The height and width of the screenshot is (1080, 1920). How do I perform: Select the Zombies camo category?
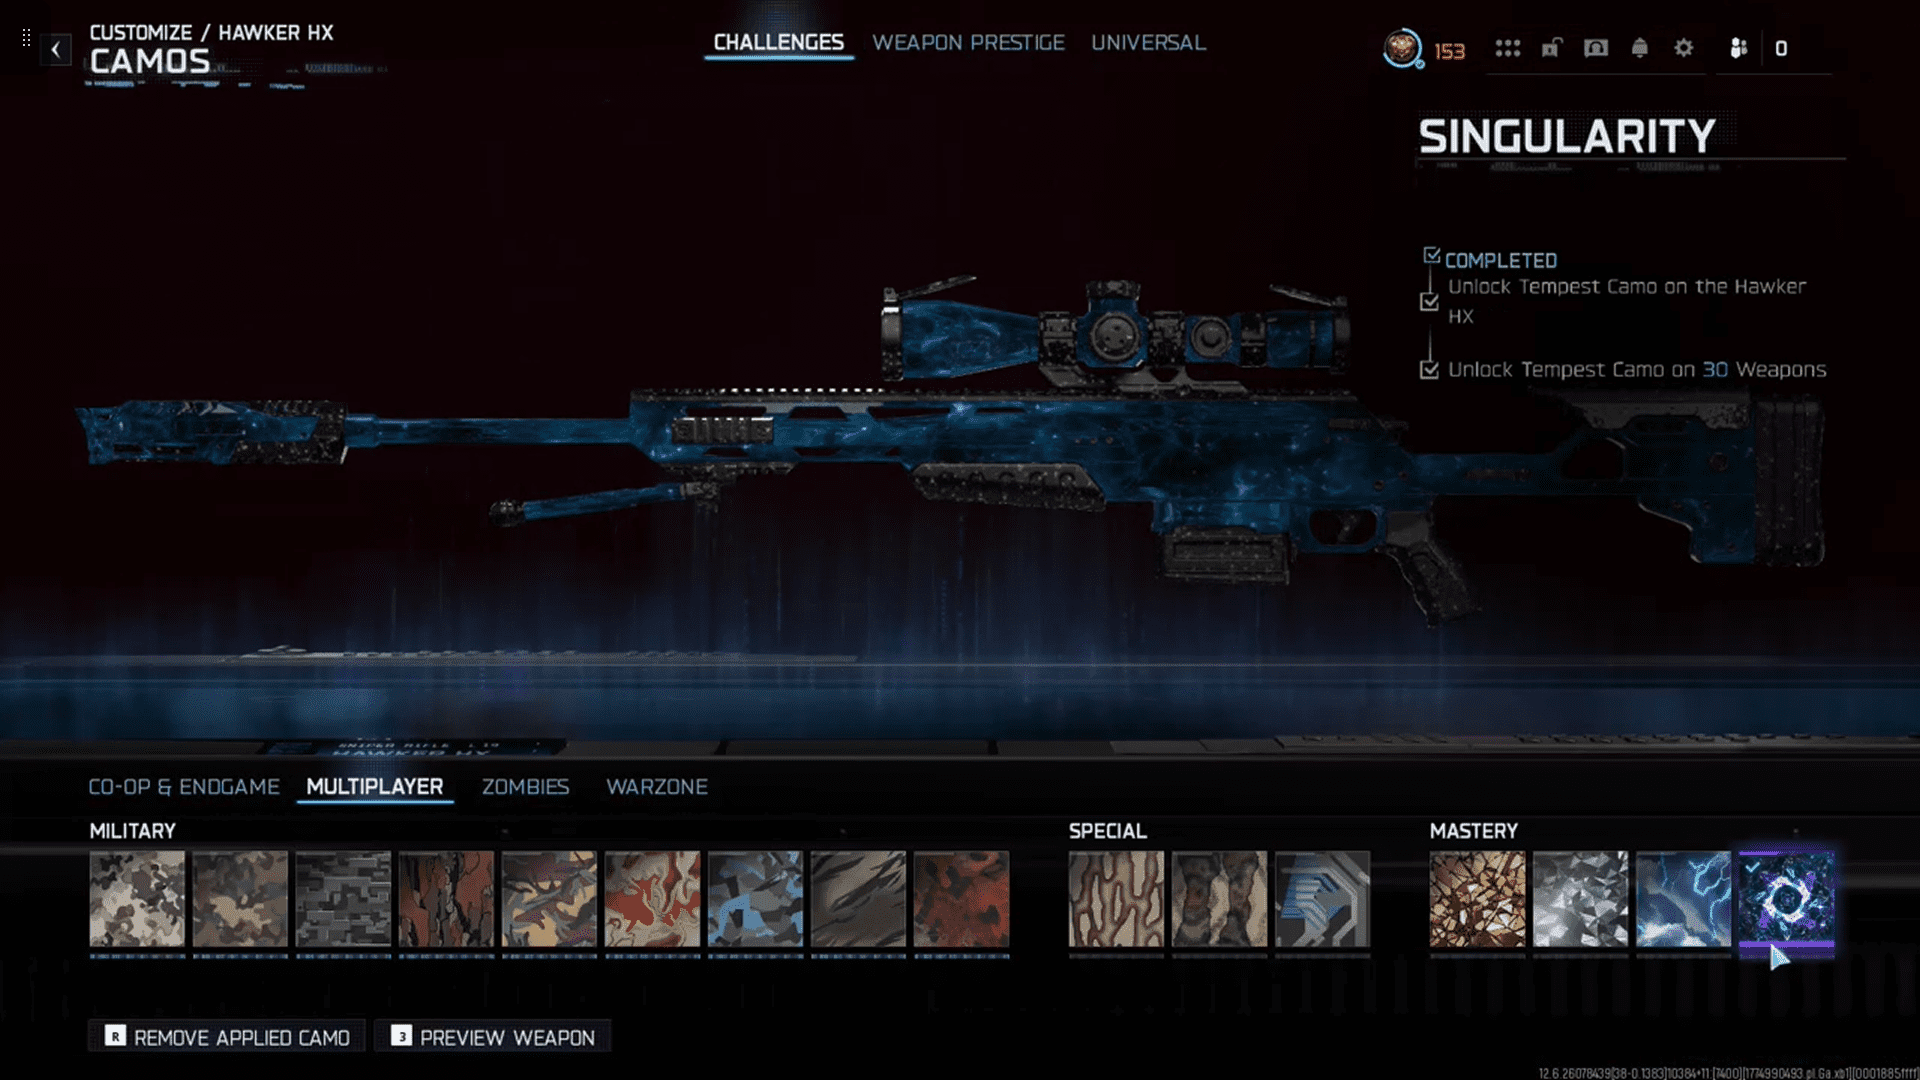pos(525,787)
